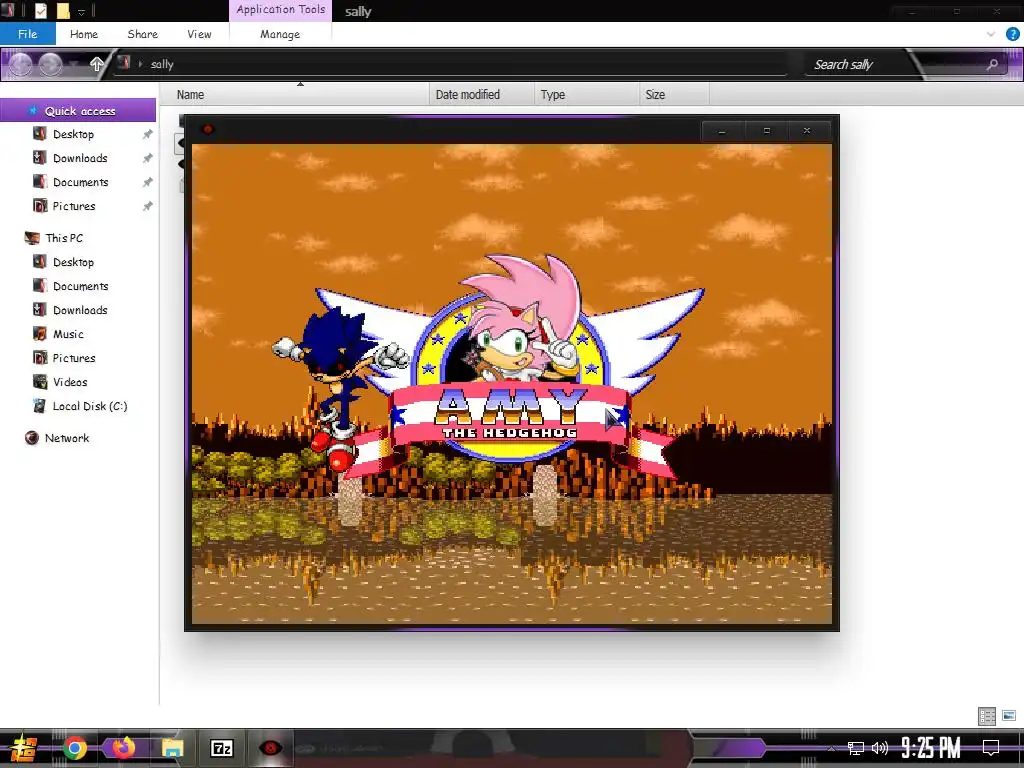Click the pin icon beside pinned Pictures

click(148, 206)
